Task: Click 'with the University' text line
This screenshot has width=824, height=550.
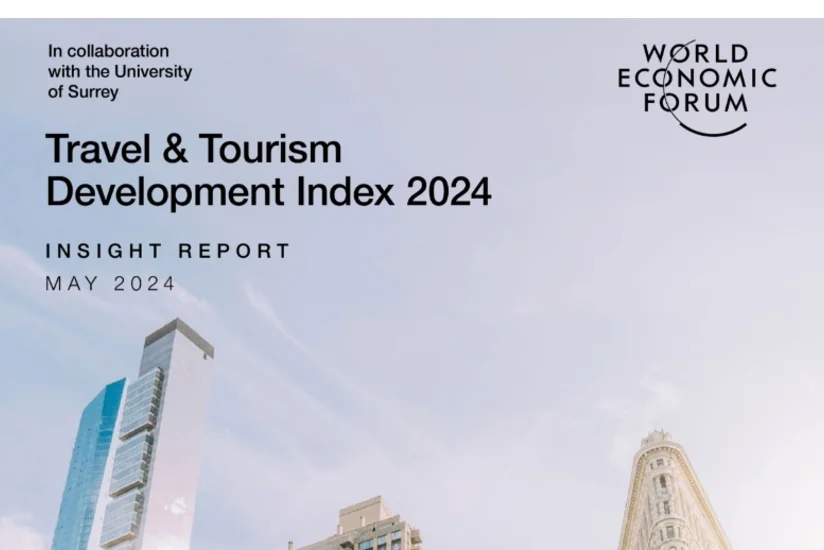Action: tap(120, 71)
